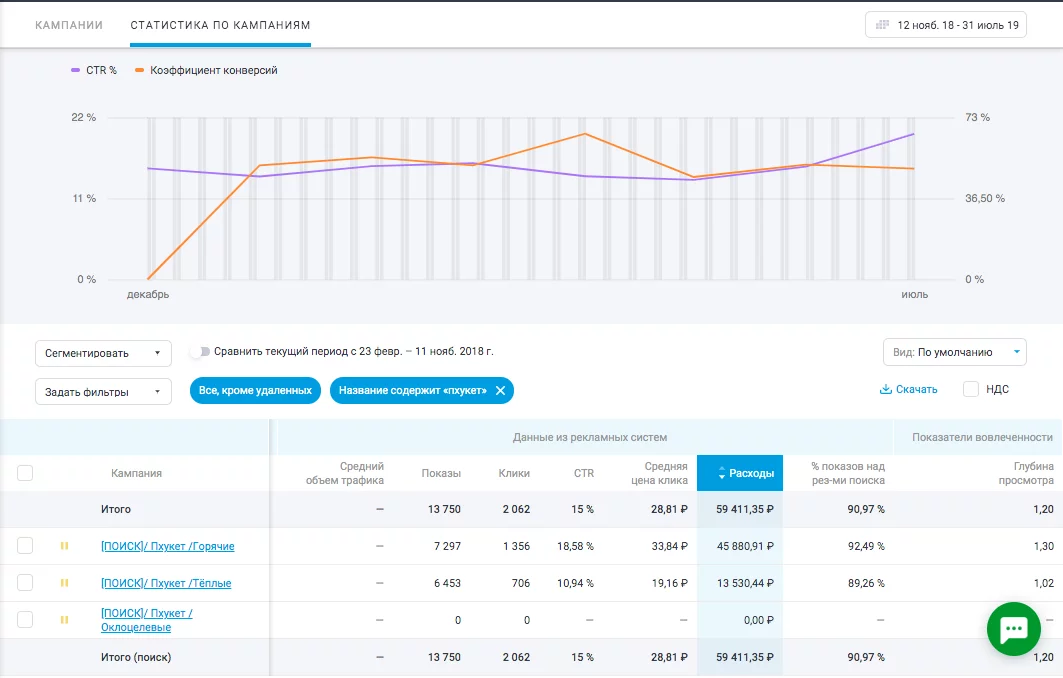Viewport: 1063px width, 678px height.
Task: Click the purple CTR % legend swatch
Action: pyautogui.click(x=76, y=71)
